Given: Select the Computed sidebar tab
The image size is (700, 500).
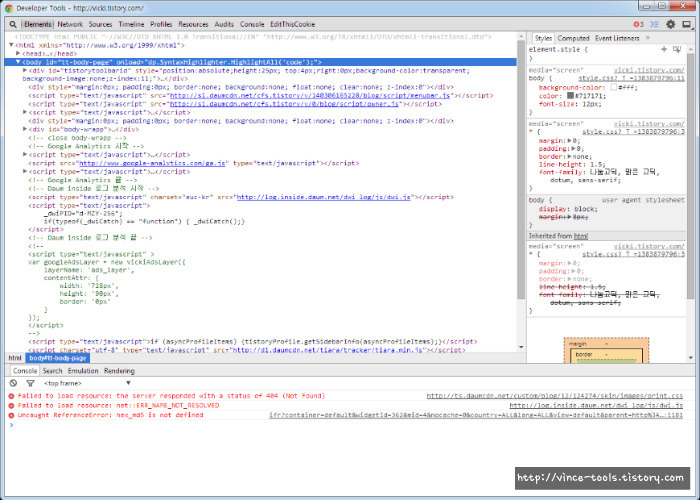Looking at the screenshot, I should pyautogui.click(x=573, y=38).
